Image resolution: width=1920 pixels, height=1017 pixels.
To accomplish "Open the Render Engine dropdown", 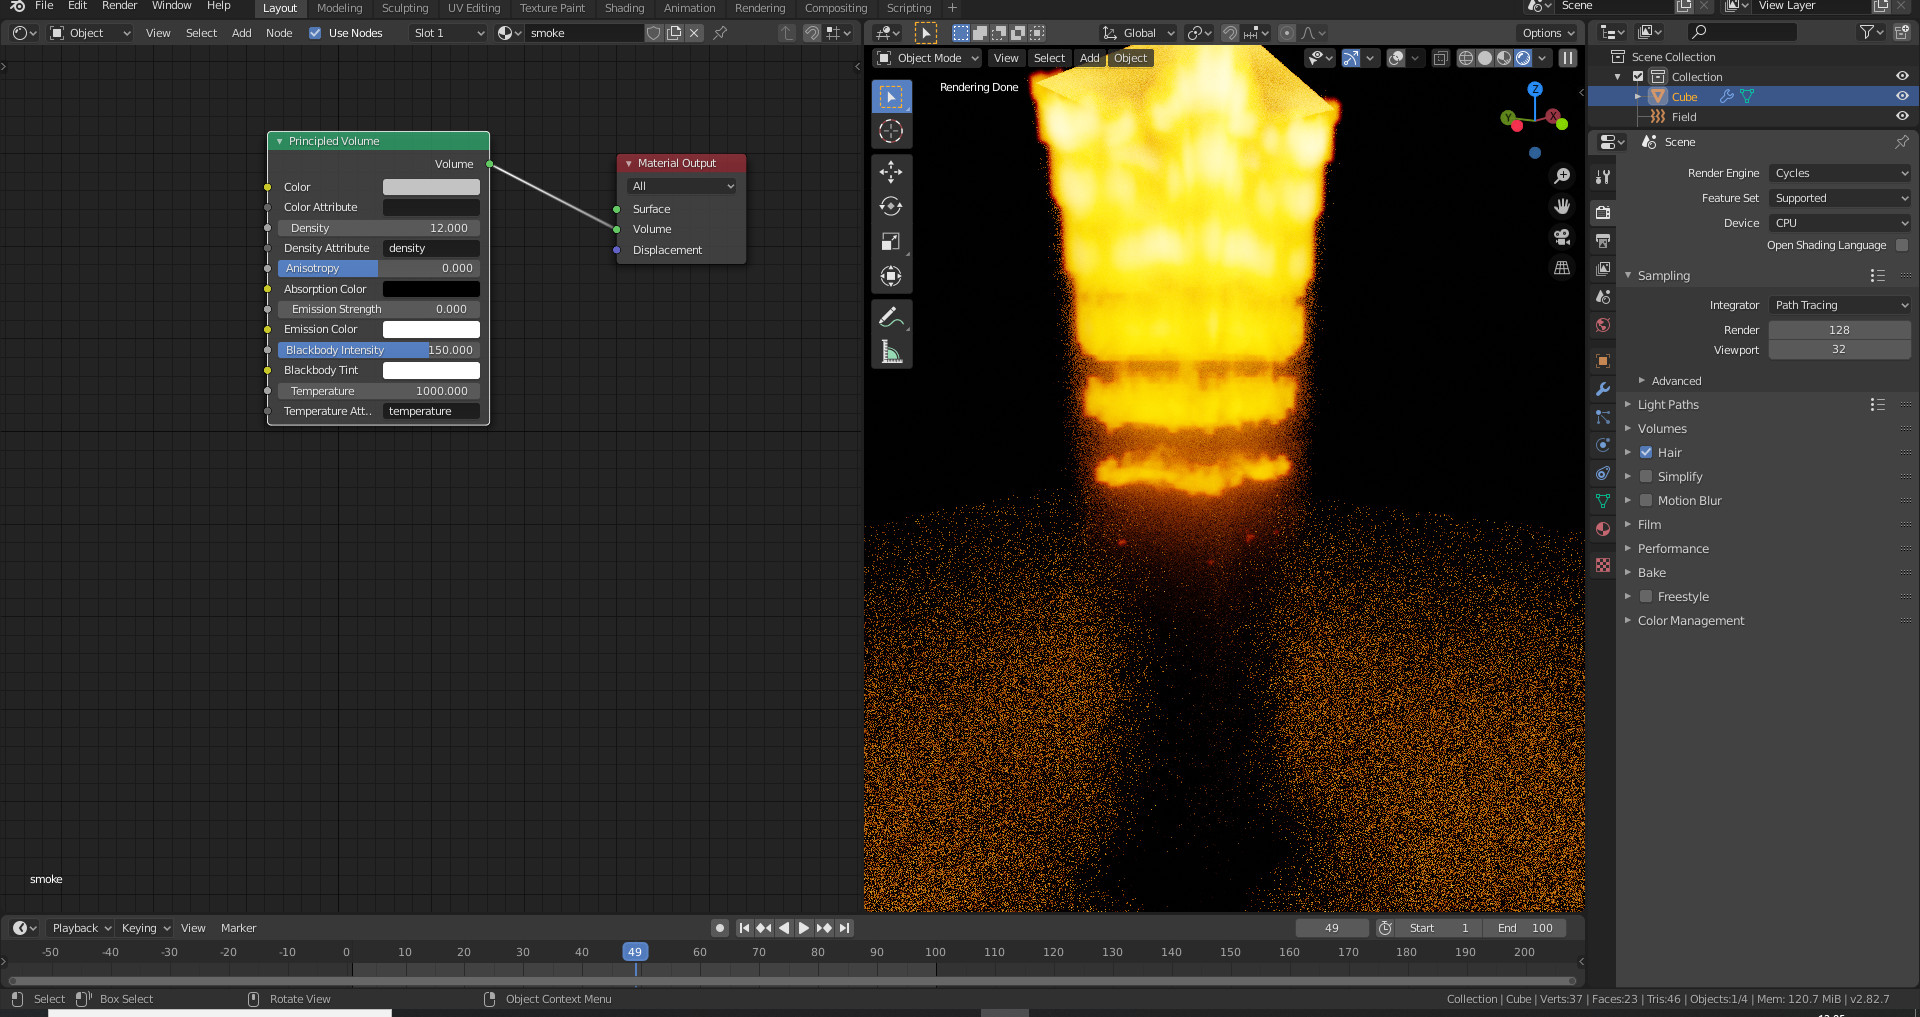I will coord(1839,173).
